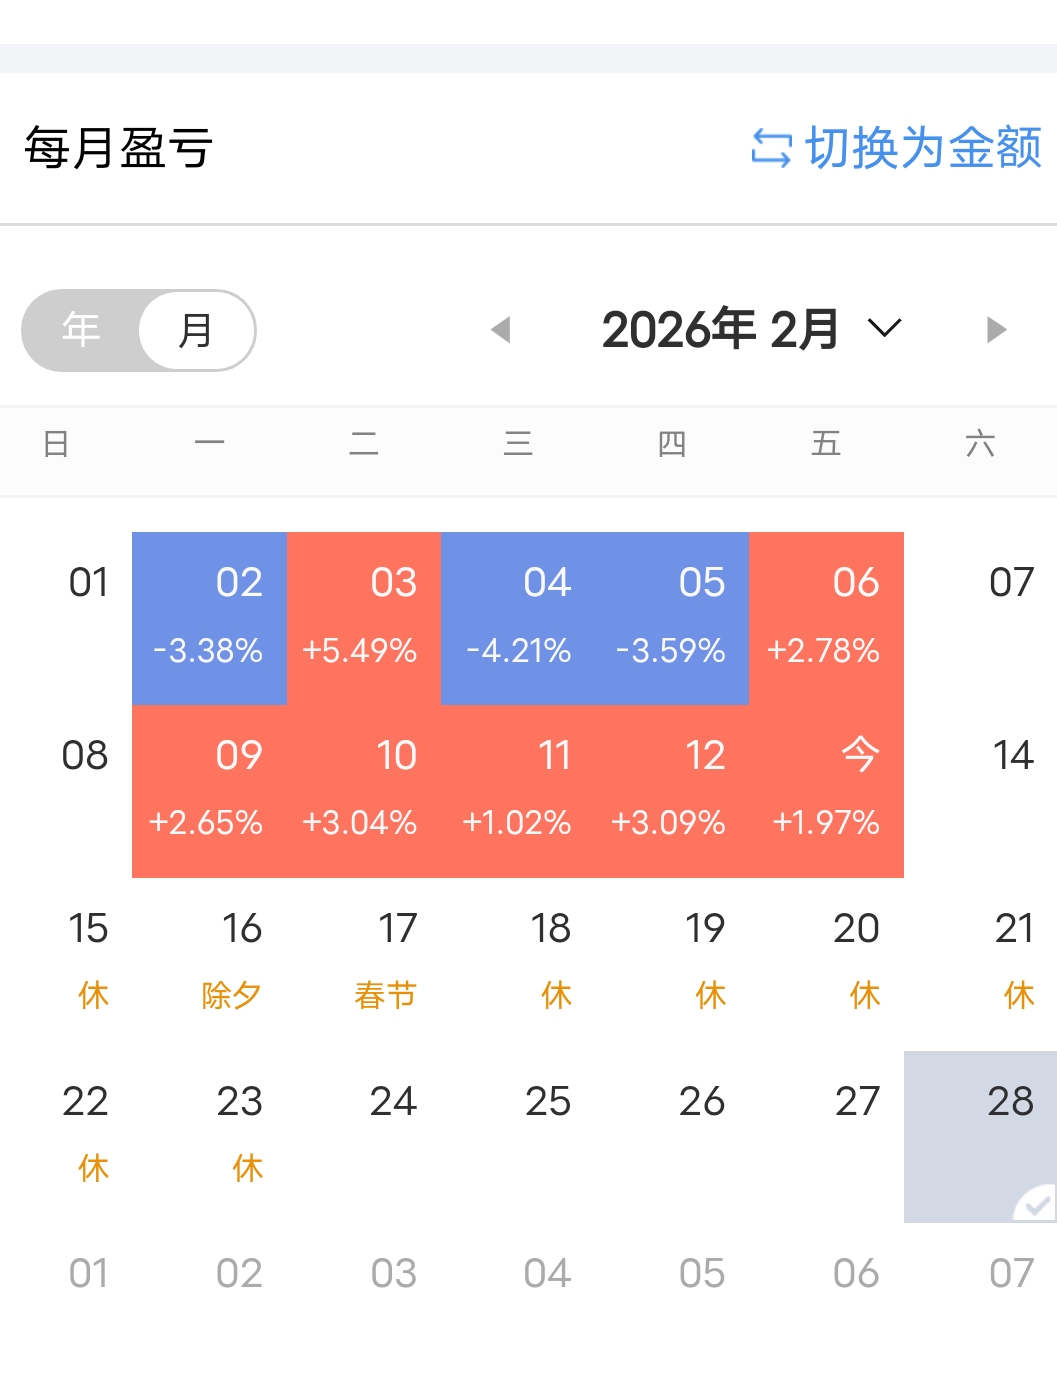Select the 每月盈亏 section title
This screenshot has width=1057, height=1386.
pos(119,149)
